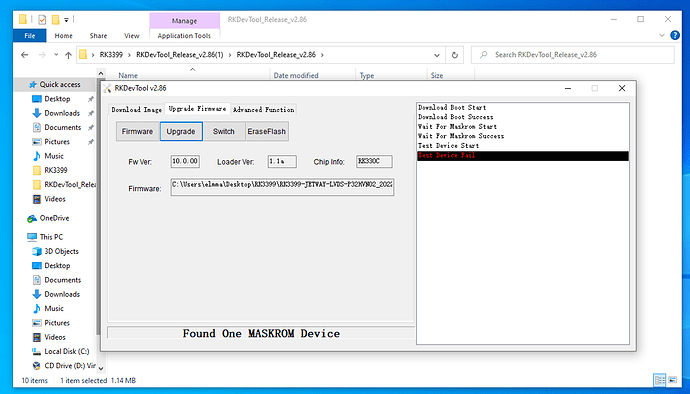Select the Wait For Maskrom Start log entry

pos(523,127)
